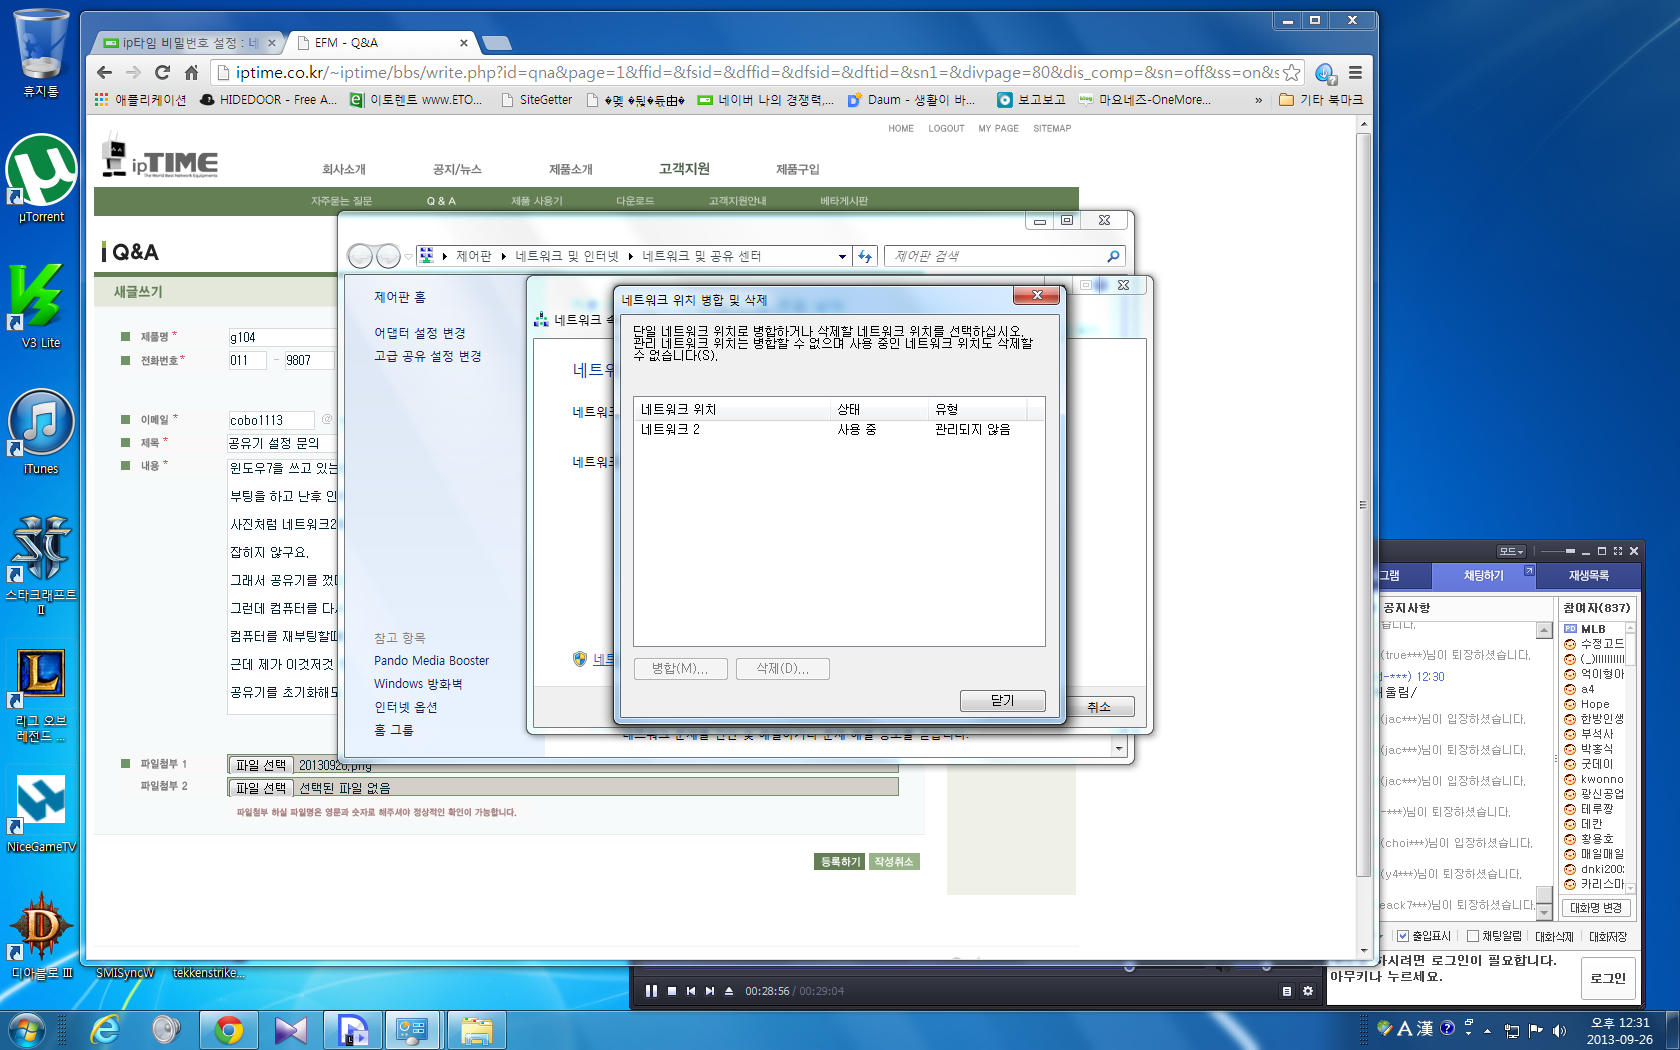
Task: Reload the iptime page in Chrome
Action: [x=162, y=72]
